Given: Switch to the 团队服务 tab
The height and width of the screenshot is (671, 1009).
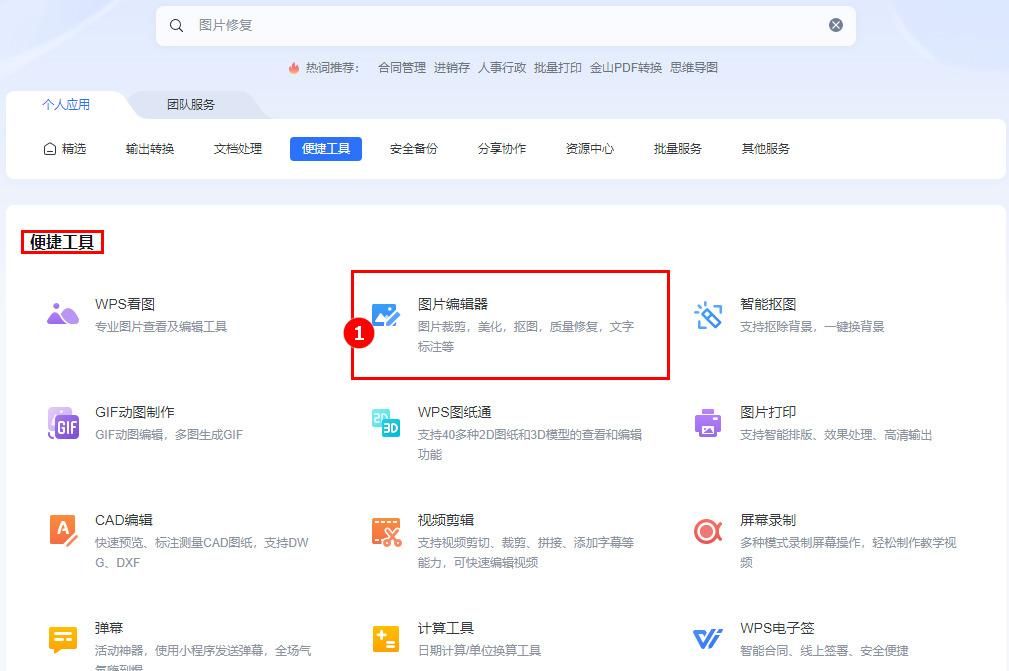Looking at the screenshot, I should [x=190, y=104].
